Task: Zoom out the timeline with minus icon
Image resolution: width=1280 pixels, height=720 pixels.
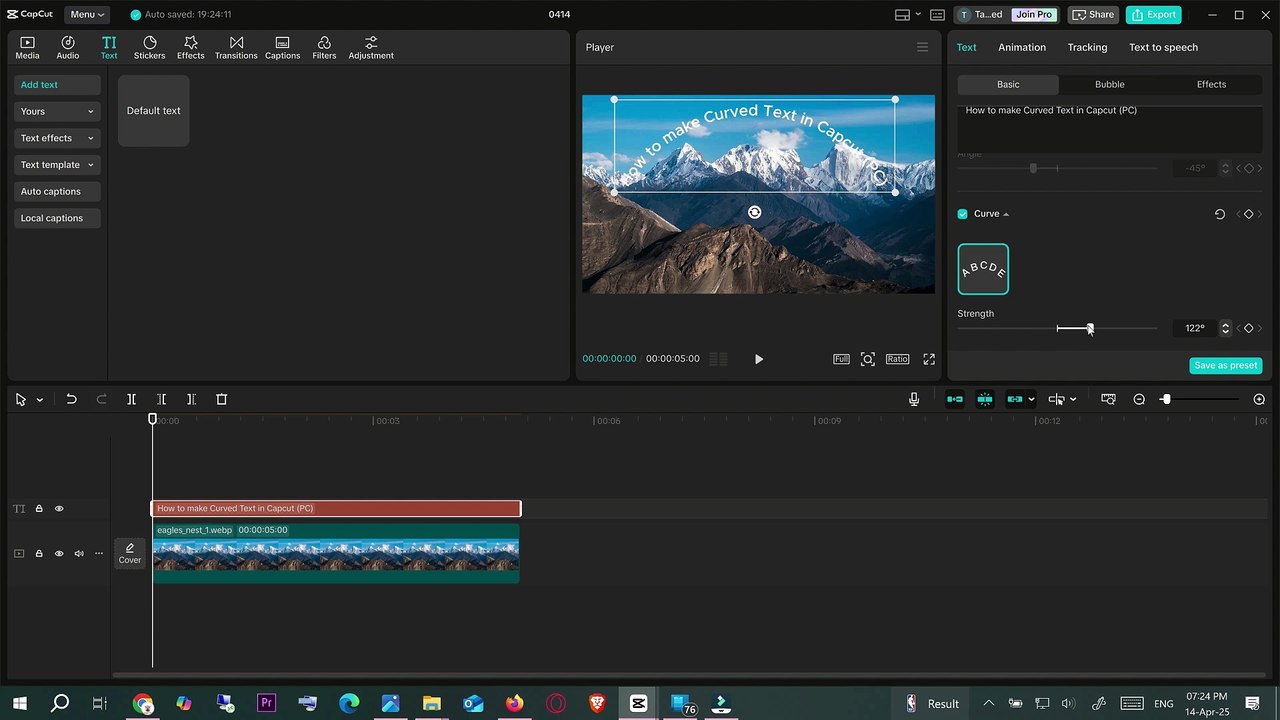Action: pyautogui.click(x=1139, y=399)
